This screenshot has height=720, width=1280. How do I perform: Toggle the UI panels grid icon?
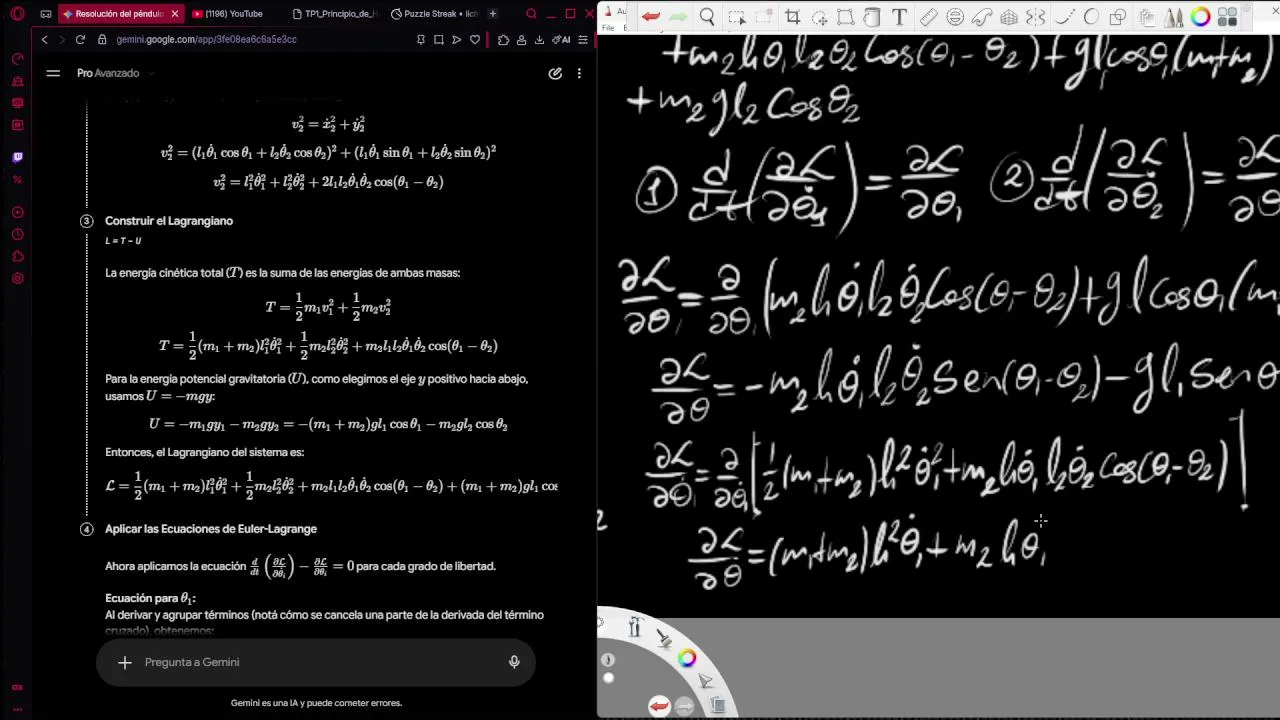point(1227,17)
